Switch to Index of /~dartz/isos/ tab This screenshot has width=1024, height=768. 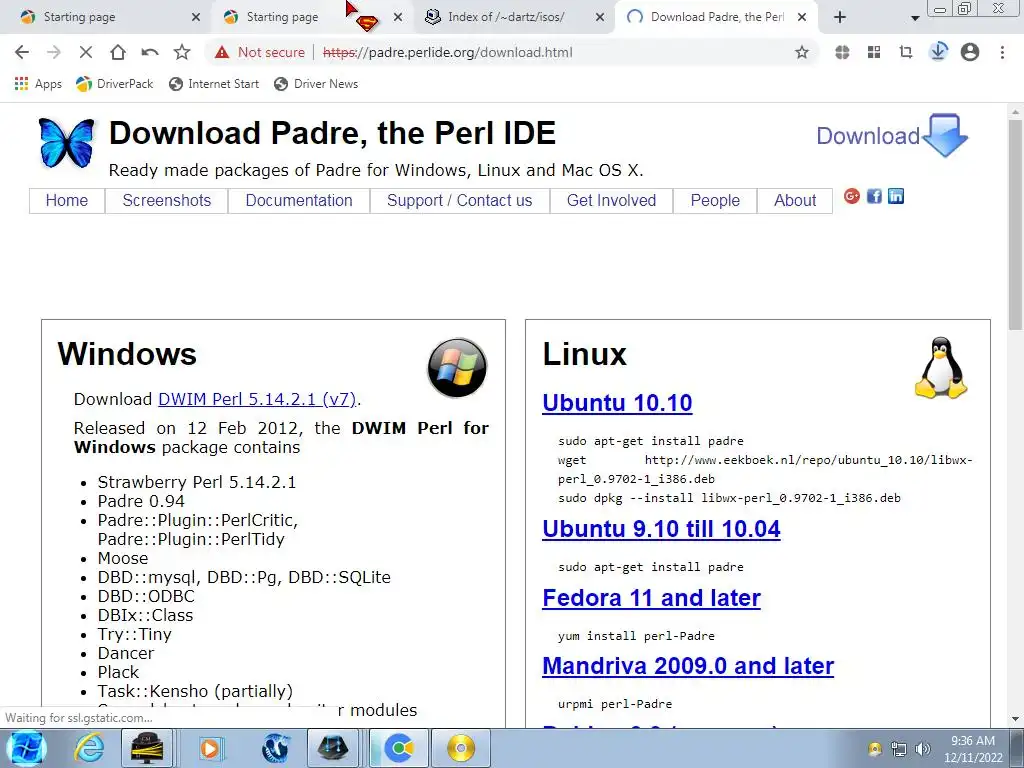(506, 17)
